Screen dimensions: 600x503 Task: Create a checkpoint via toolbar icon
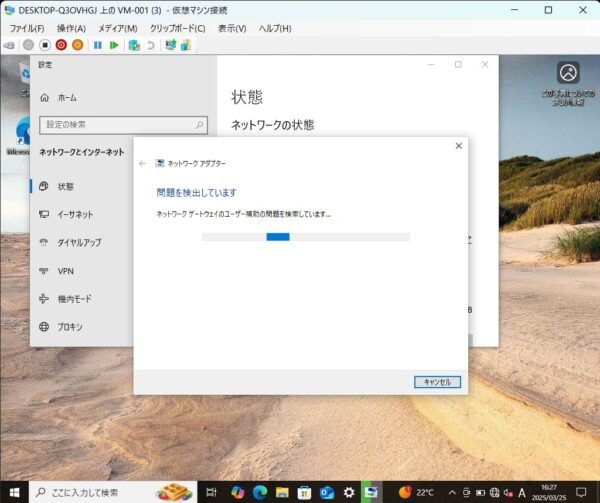134,45
